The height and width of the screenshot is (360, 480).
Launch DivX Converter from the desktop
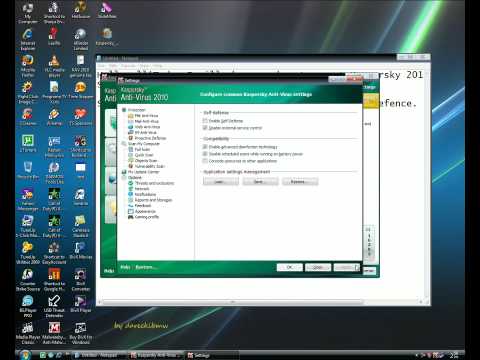(x=80, y=280)
